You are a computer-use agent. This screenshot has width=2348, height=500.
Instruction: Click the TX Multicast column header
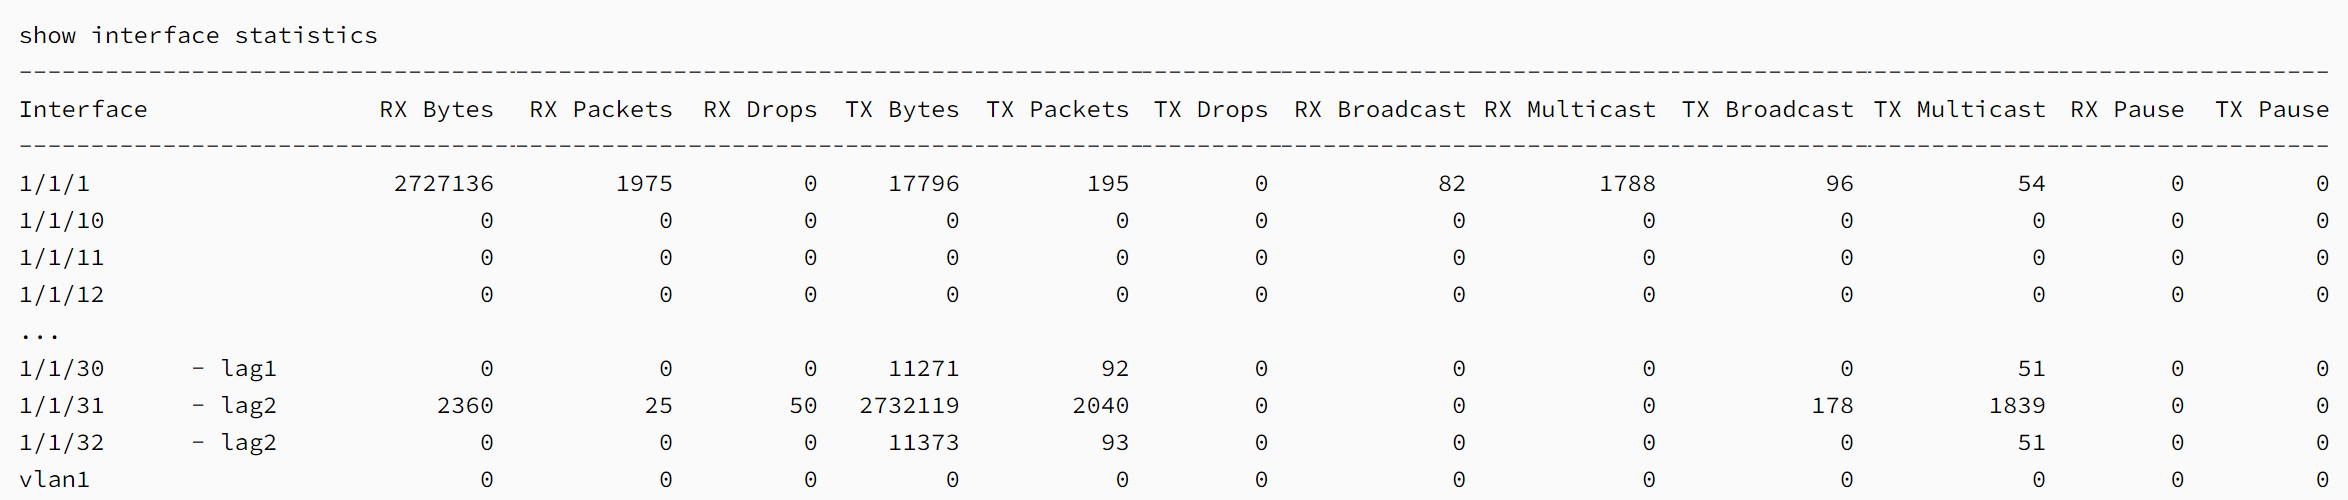click(x=1960, y=110)
